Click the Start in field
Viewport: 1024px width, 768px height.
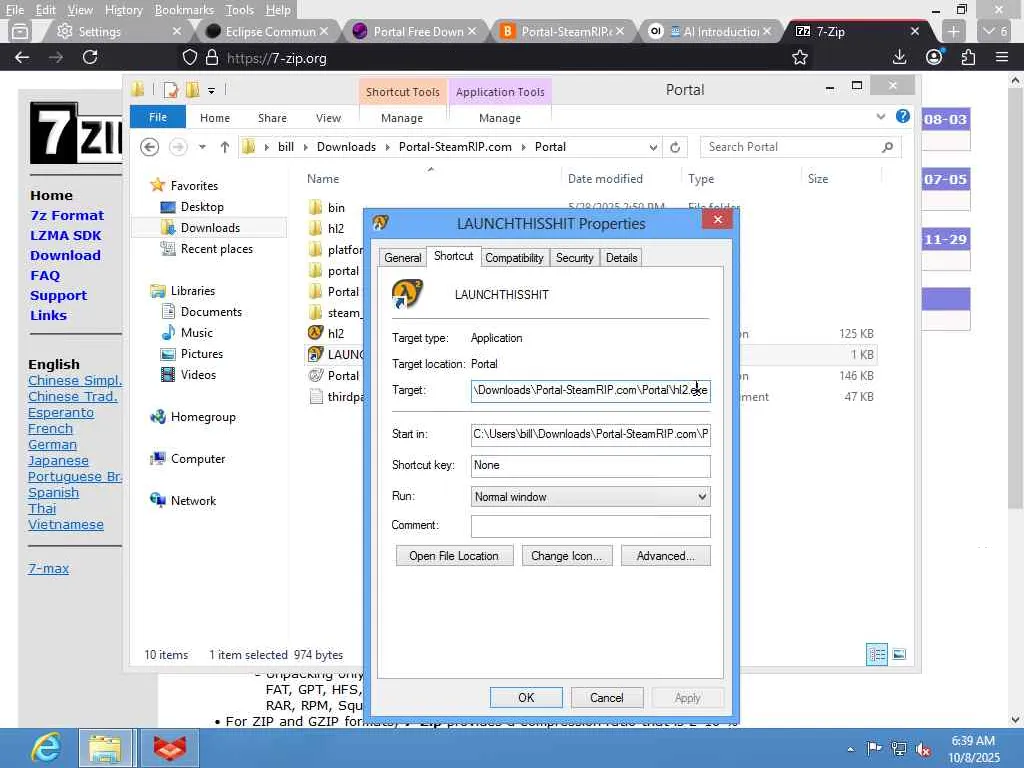coord(590,434)
